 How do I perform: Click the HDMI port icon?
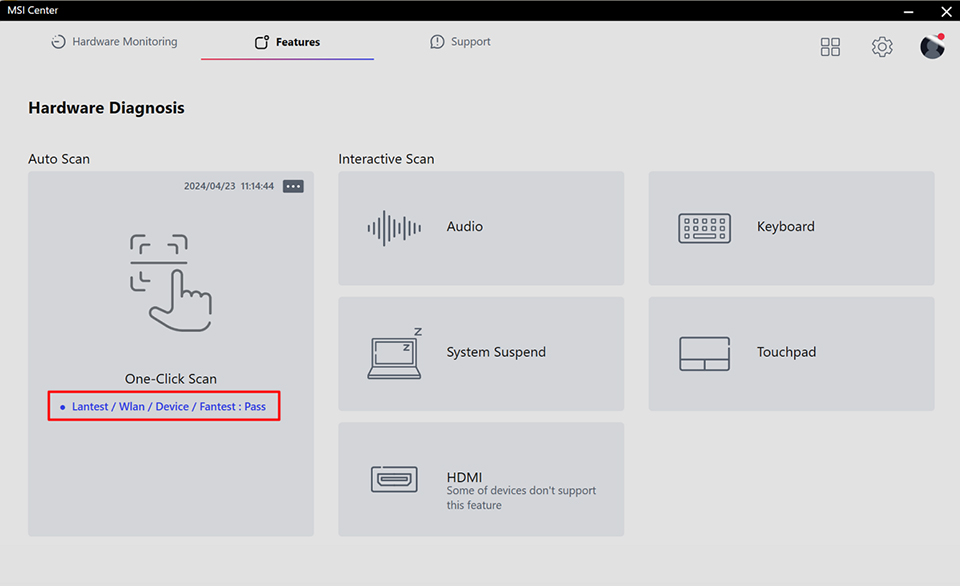(x=394, y=479)
